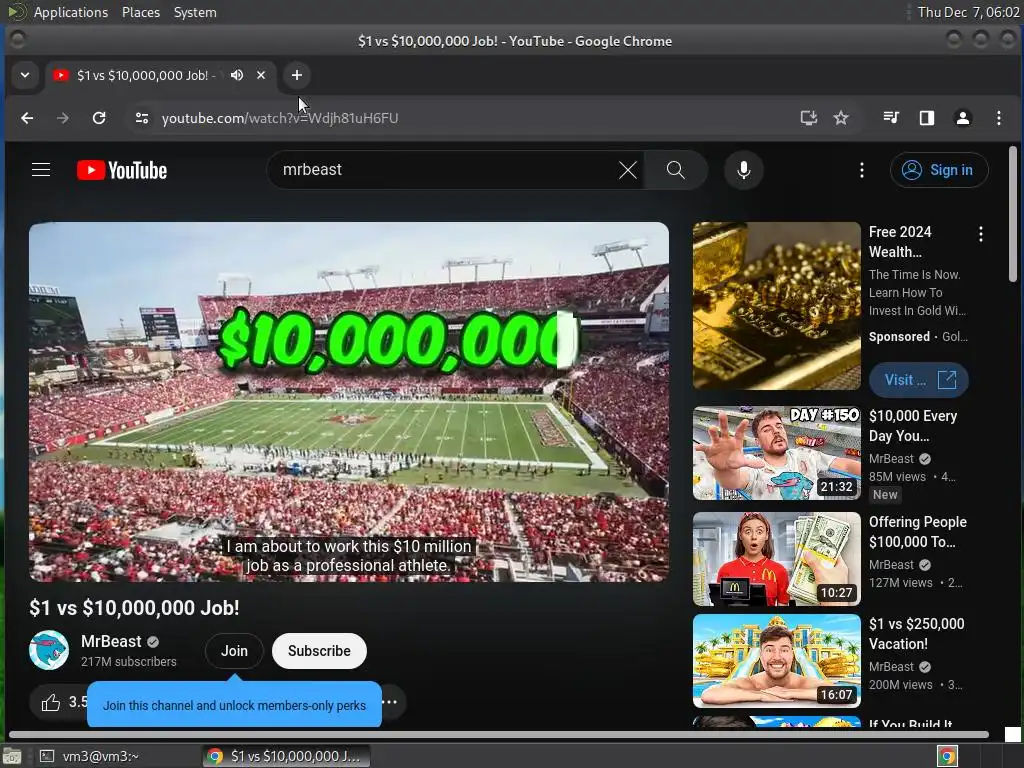The image size is (1024, 768).
Task: Play the $1 vs $250,000 Vacation thumbnail
Action: [776, 661]
